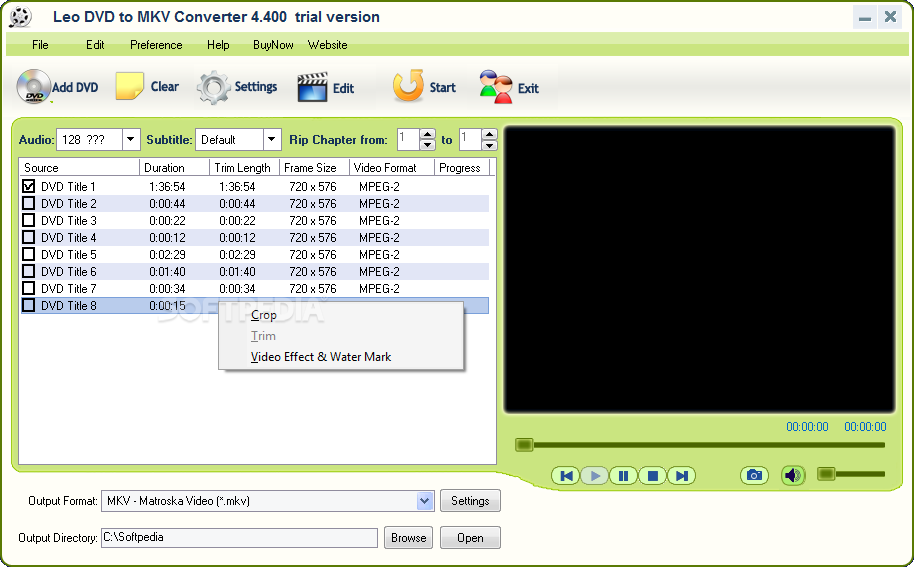Screen dimensions: 914x567
Task: Click the Source column header
Action: [x=79, y=168]
